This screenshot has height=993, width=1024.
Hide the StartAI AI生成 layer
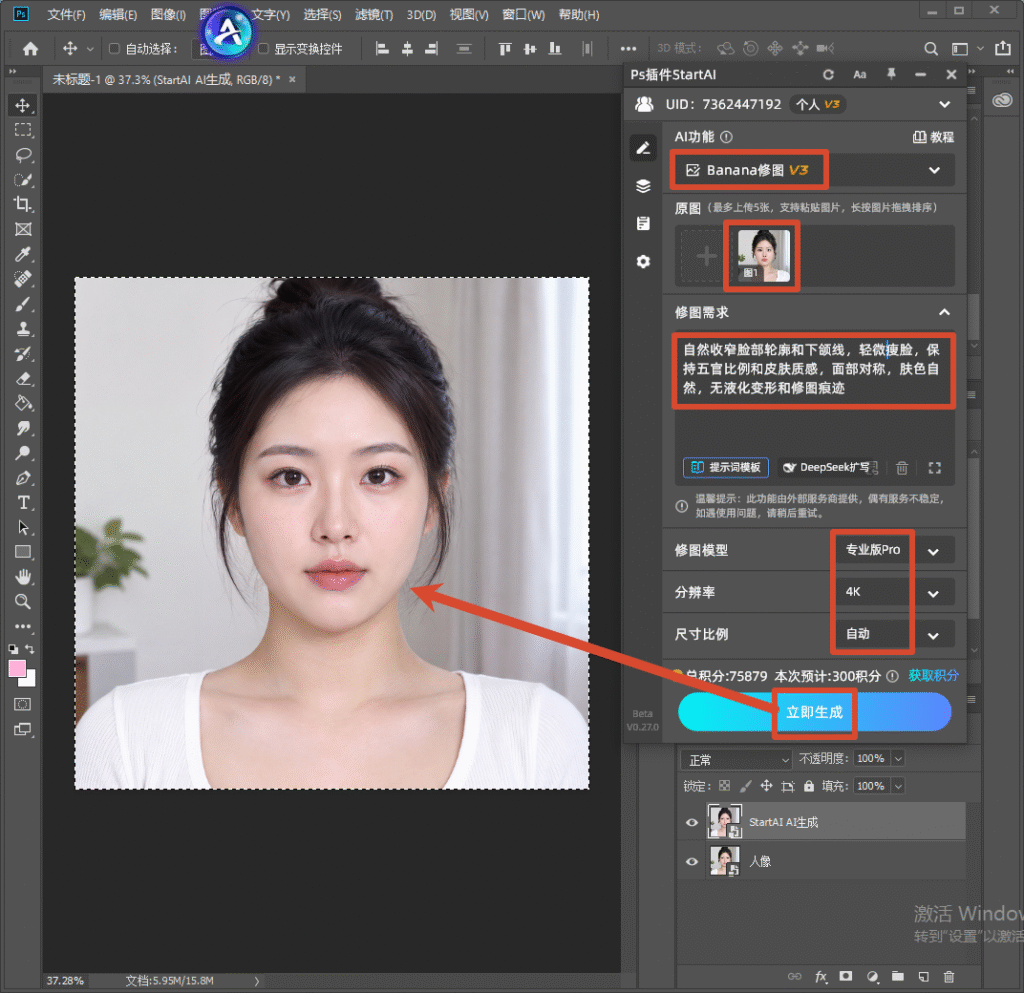692,822
